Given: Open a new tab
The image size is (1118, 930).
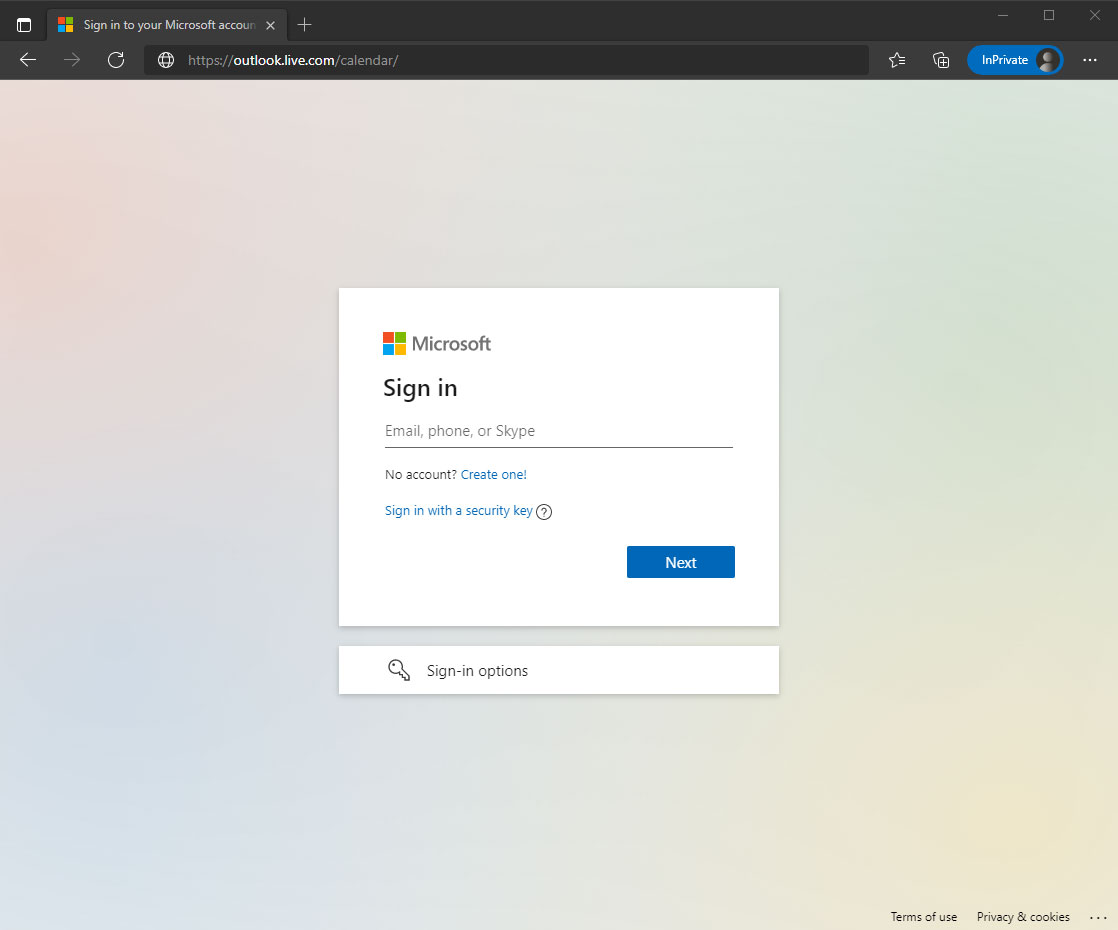Looking at the screenshot, I should point(304,25).
